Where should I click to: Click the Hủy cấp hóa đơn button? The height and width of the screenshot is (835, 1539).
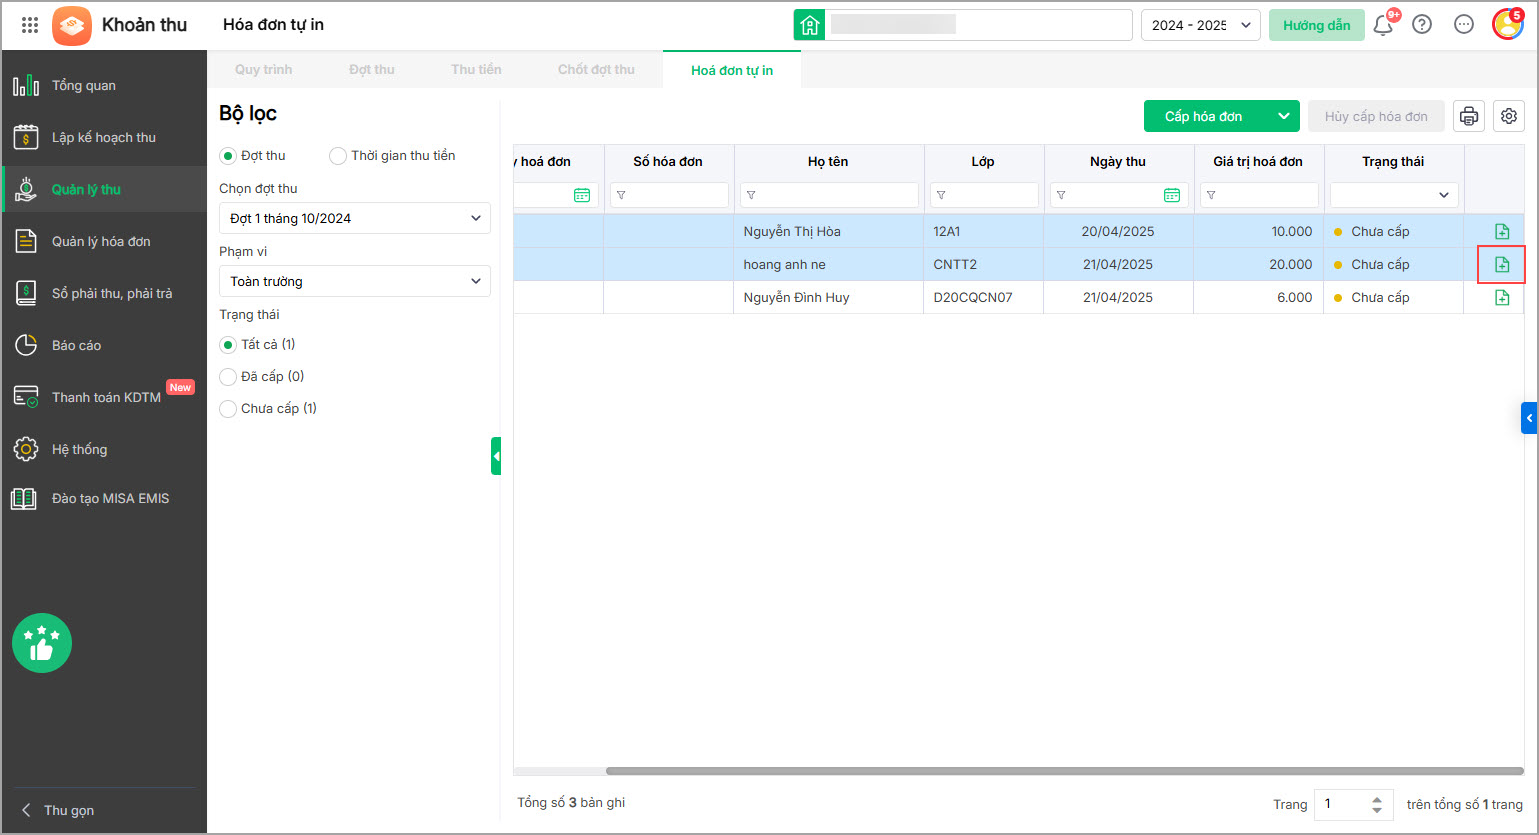(x=1376, y=116)
